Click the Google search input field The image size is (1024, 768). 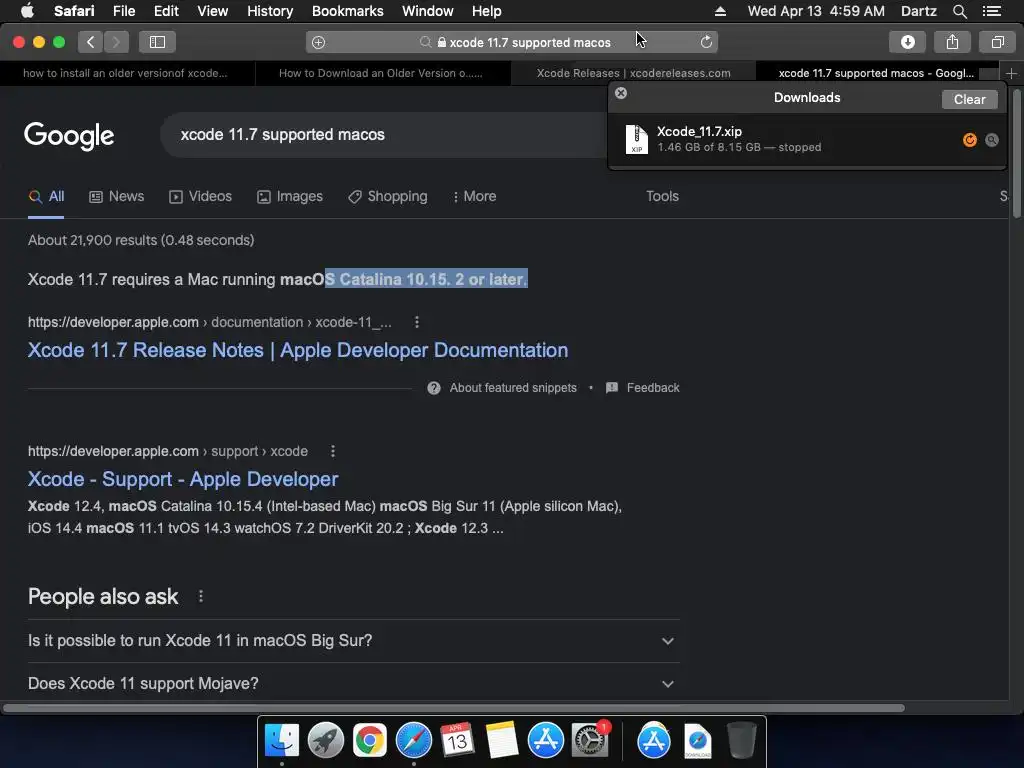click(385, 135)
